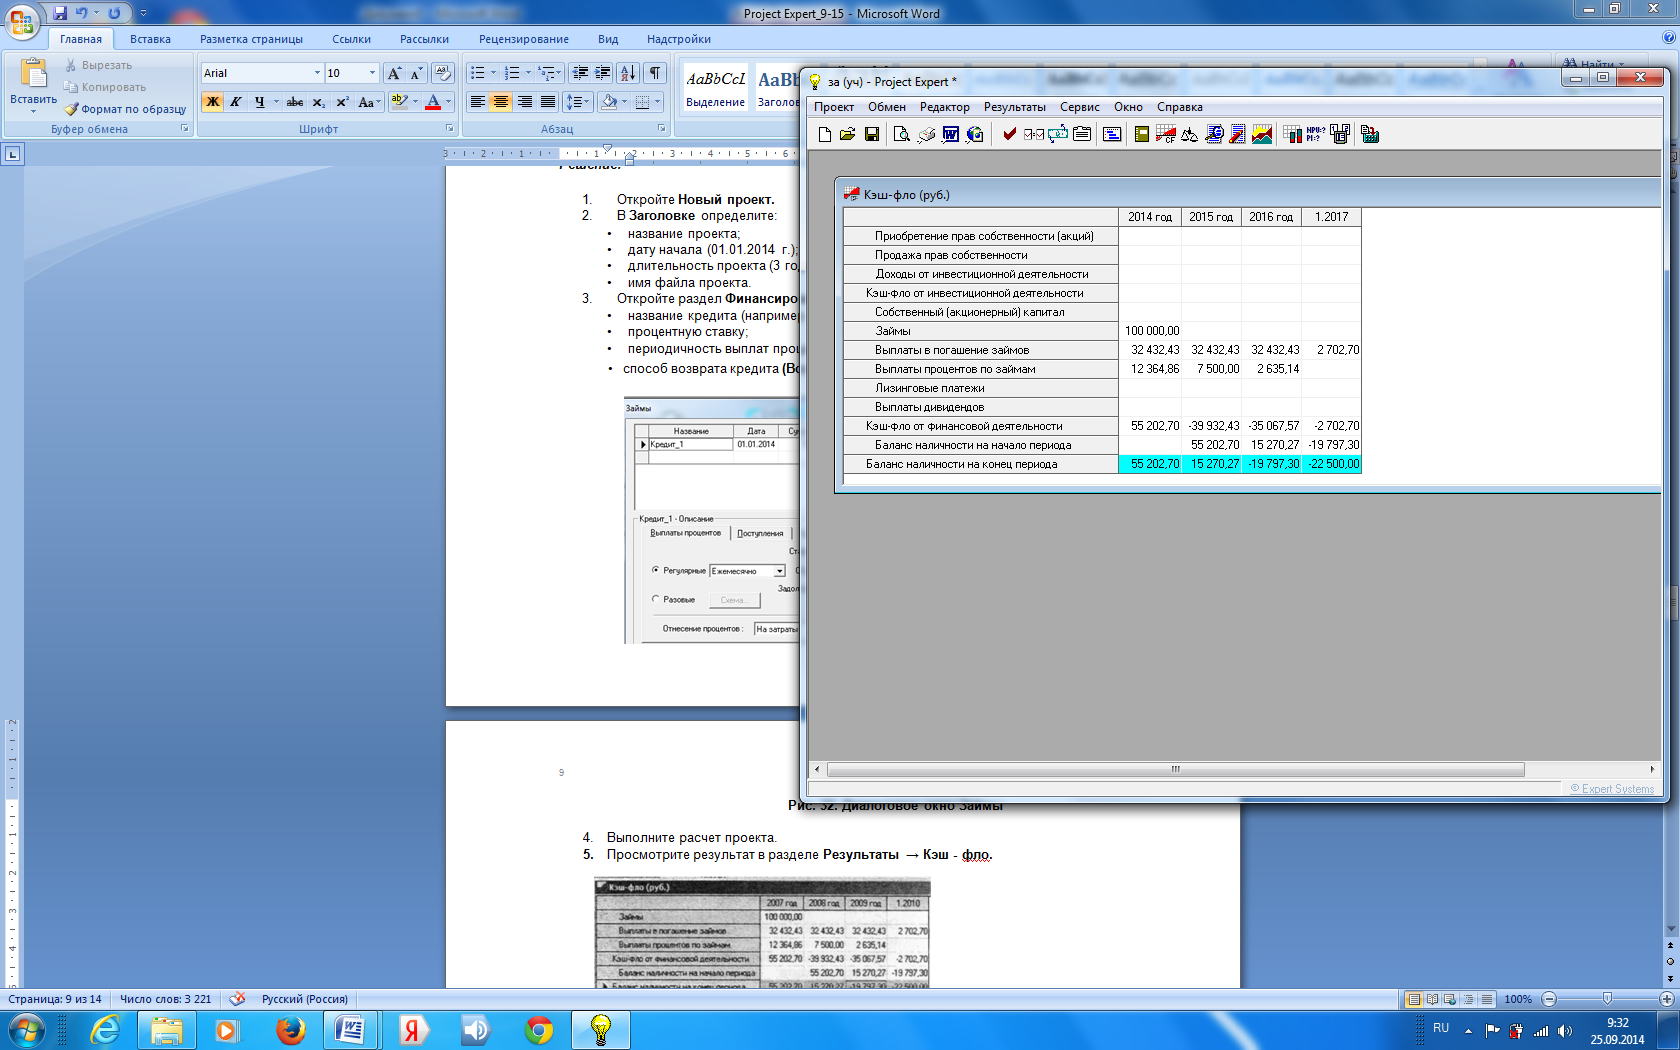The image size is (1680, 1050).
Task: Select the Займы row in Кэш-фло table
Action: click(x=1102, y=331)
